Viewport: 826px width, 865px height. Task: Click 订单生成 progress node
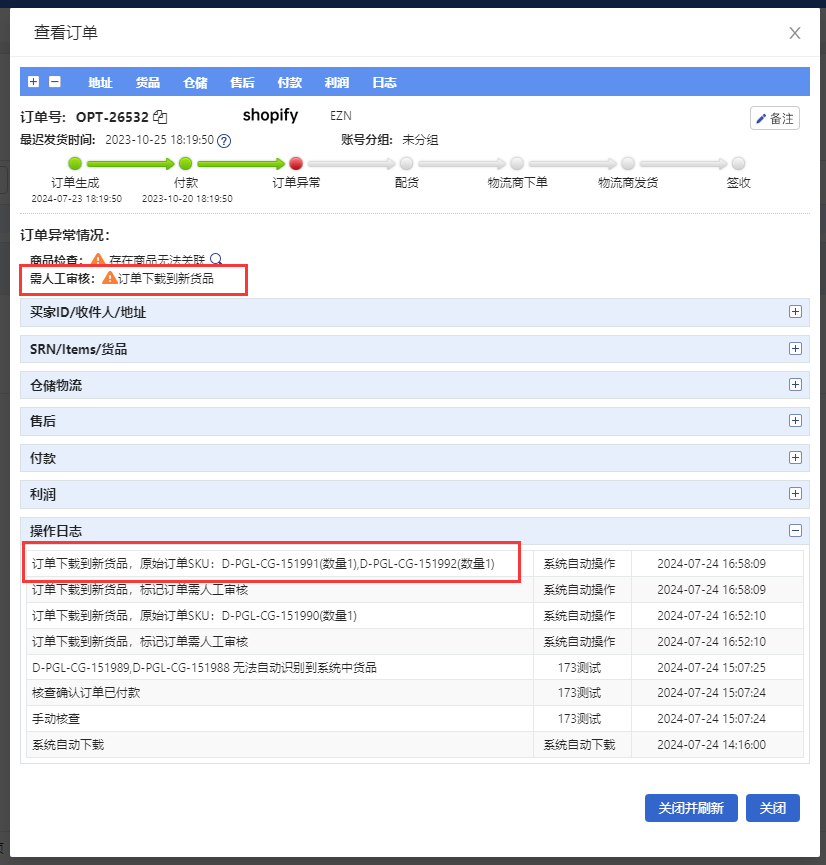(x=75, y=163)
